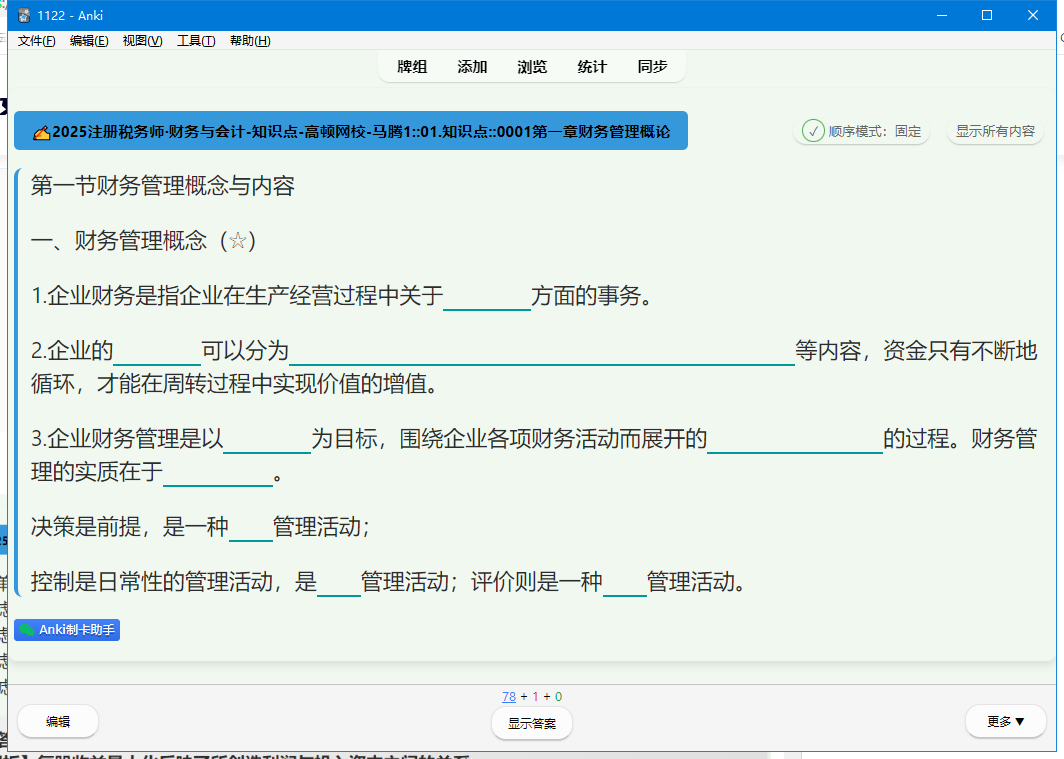View 统计 statistics

592,66
